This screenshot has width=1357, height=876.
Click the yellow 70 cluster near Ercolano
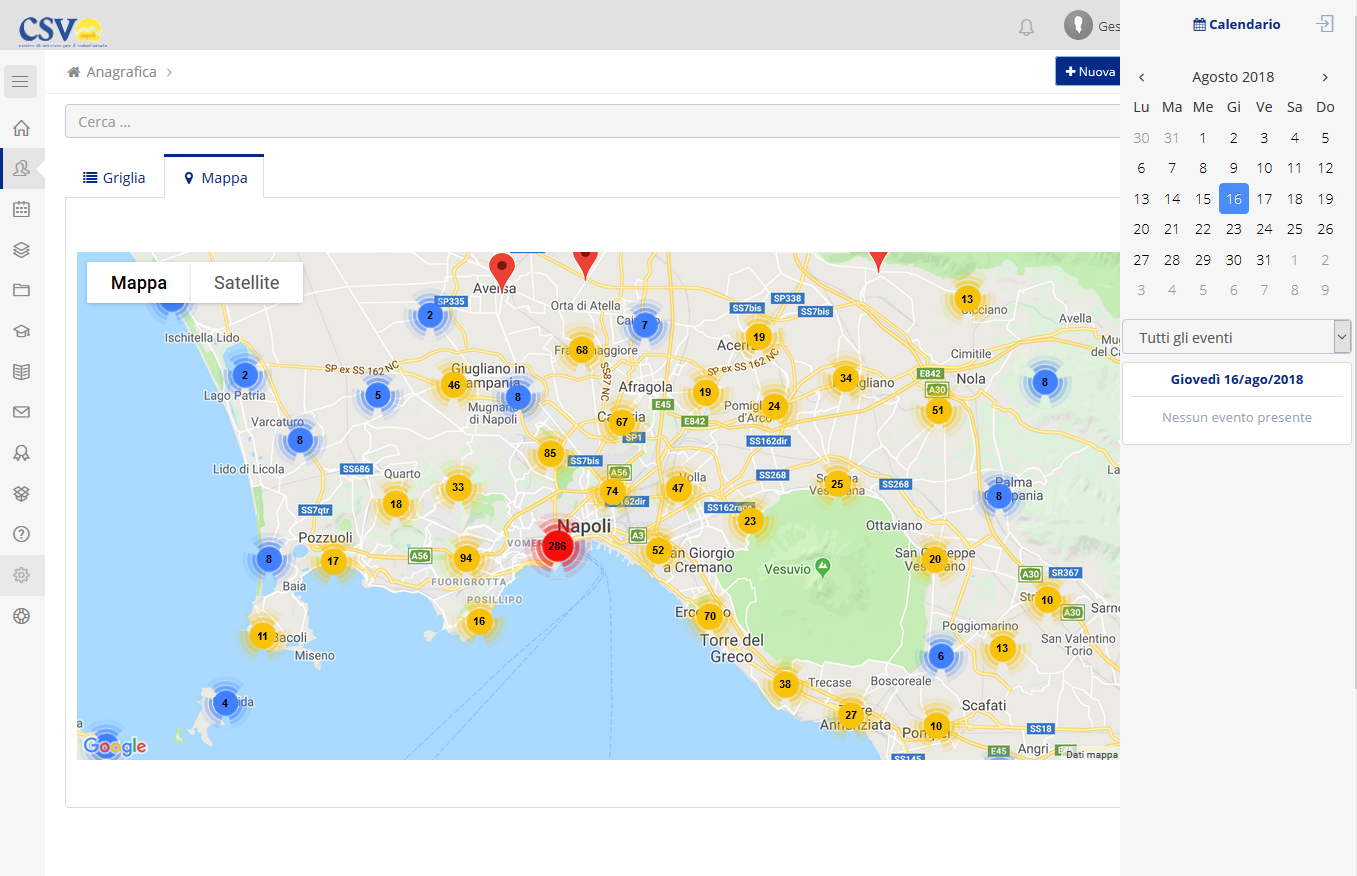709,615
